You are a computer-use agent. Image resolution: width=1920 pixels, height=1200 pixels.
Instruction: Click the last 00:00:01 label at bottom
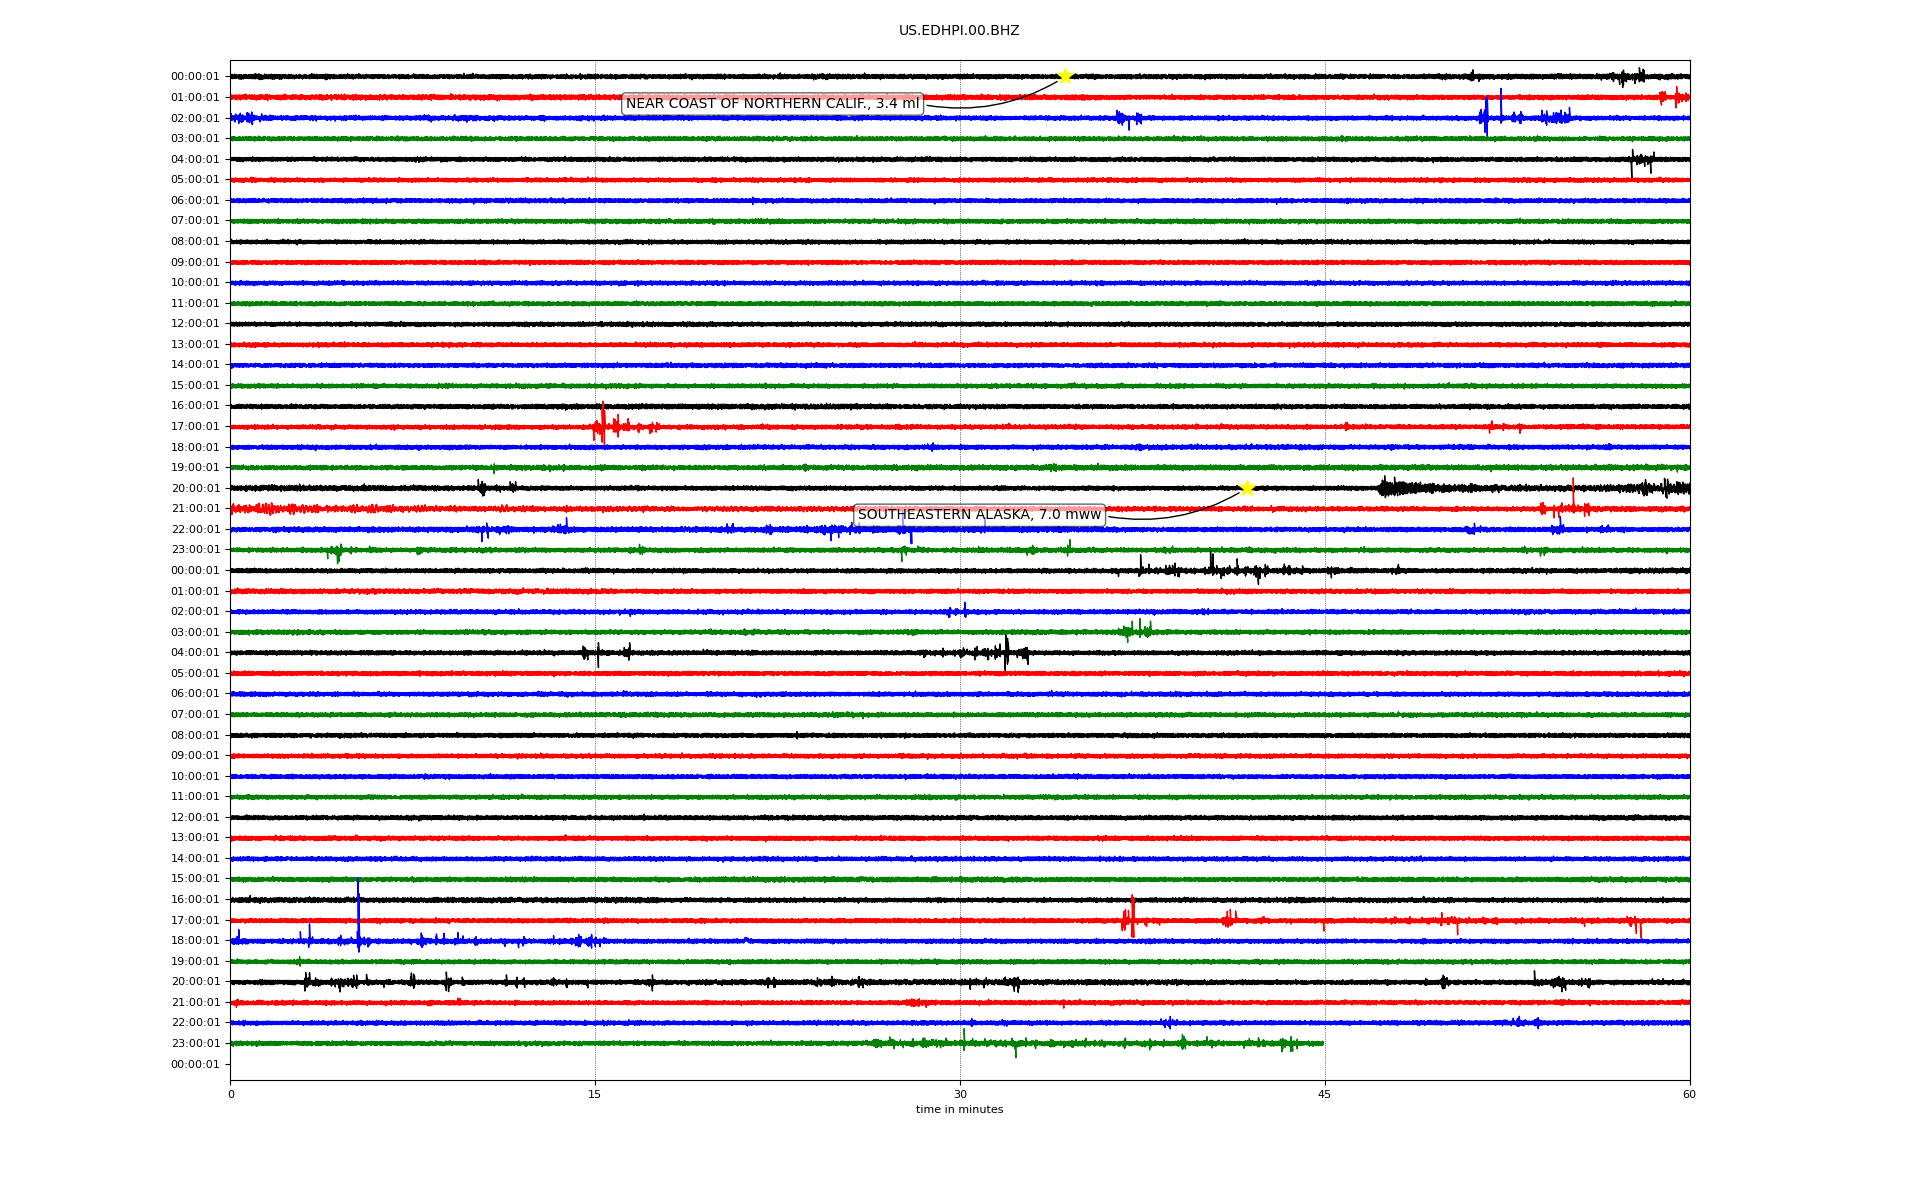coord(195,1065)
